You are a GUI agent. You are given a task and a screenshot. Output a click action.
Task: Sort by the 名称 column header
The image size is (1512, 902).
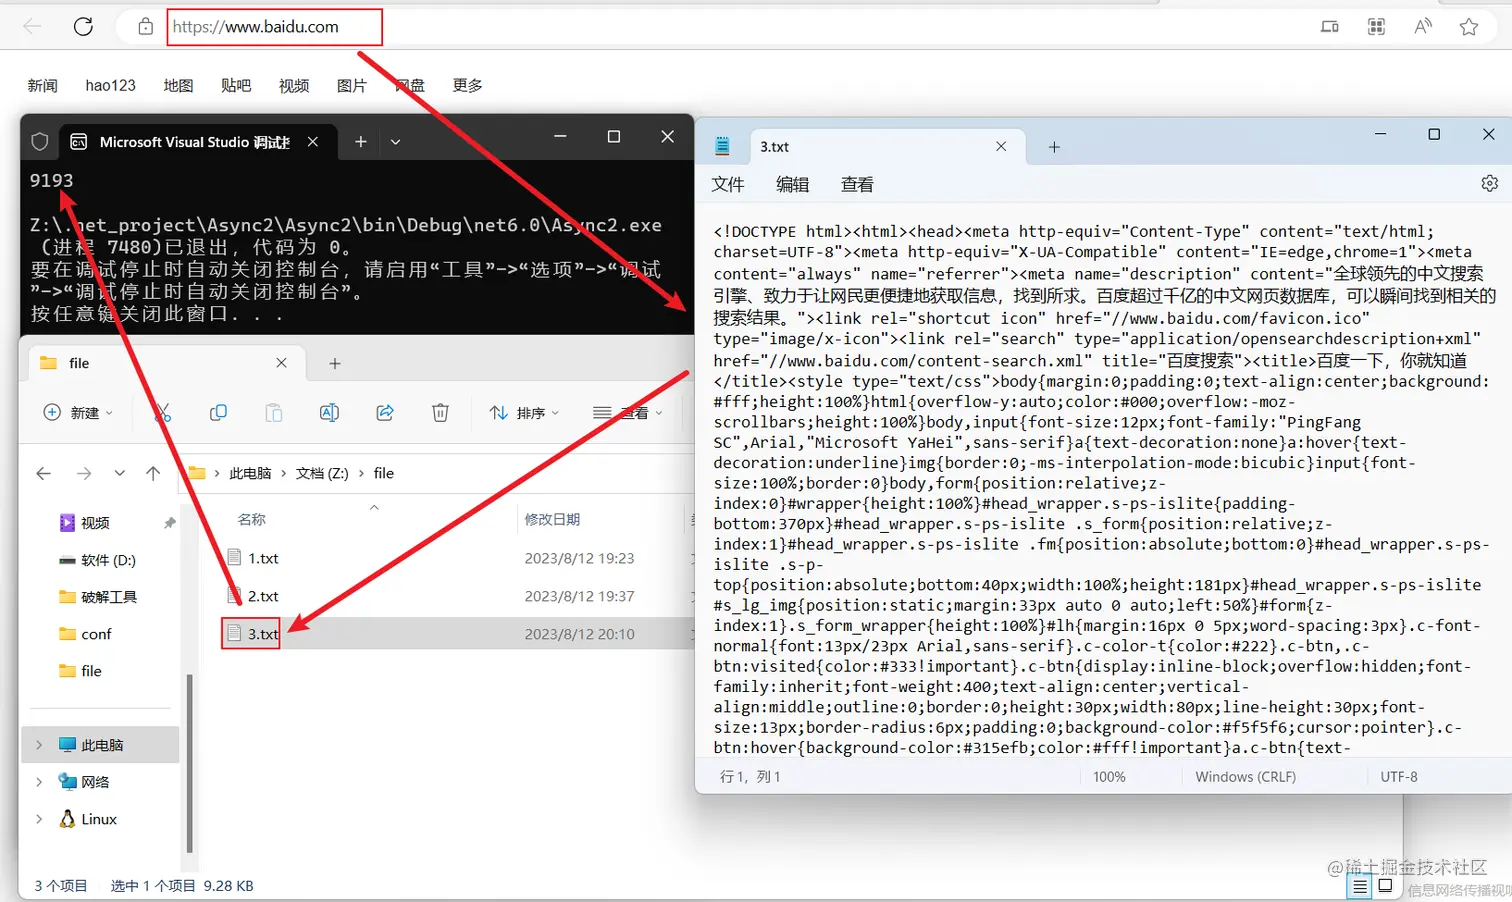(252, 520)
